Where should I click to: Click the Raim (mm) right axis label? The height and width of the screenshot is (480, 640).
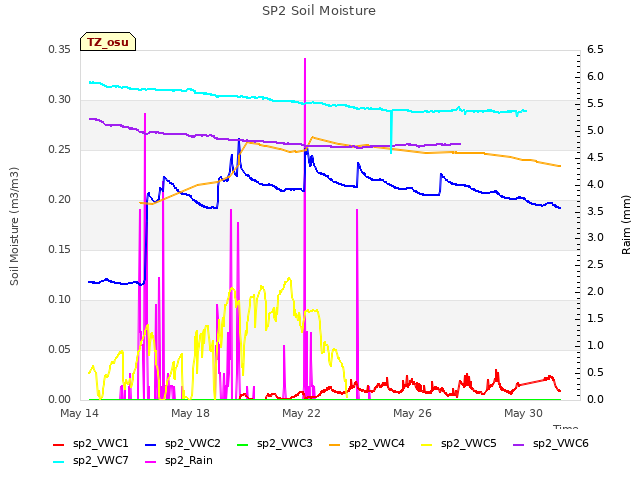click(x=626, y=225)
